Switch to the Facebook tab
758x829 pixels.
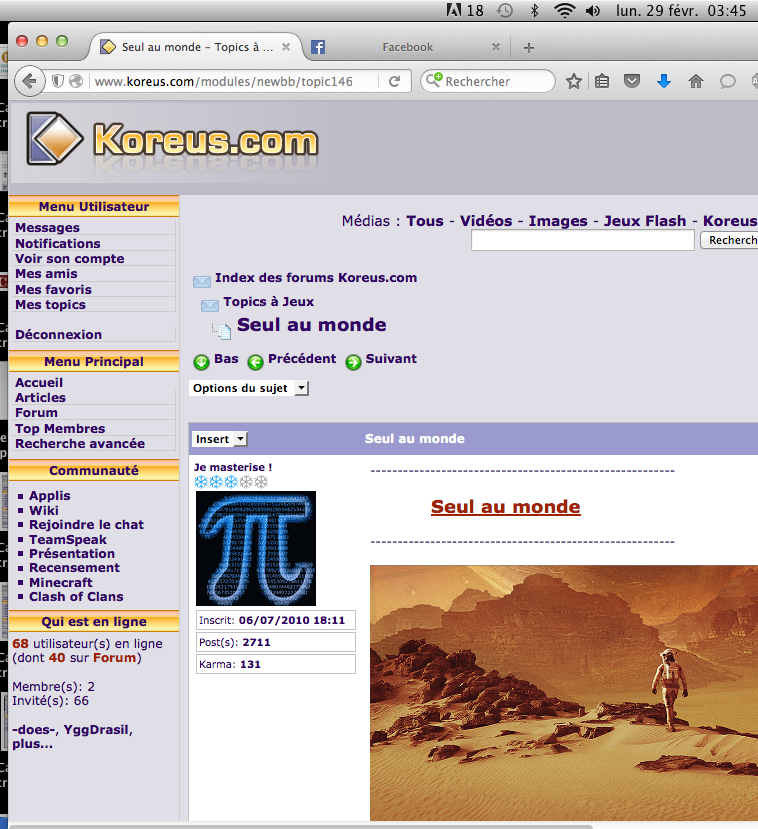(406, 47)
